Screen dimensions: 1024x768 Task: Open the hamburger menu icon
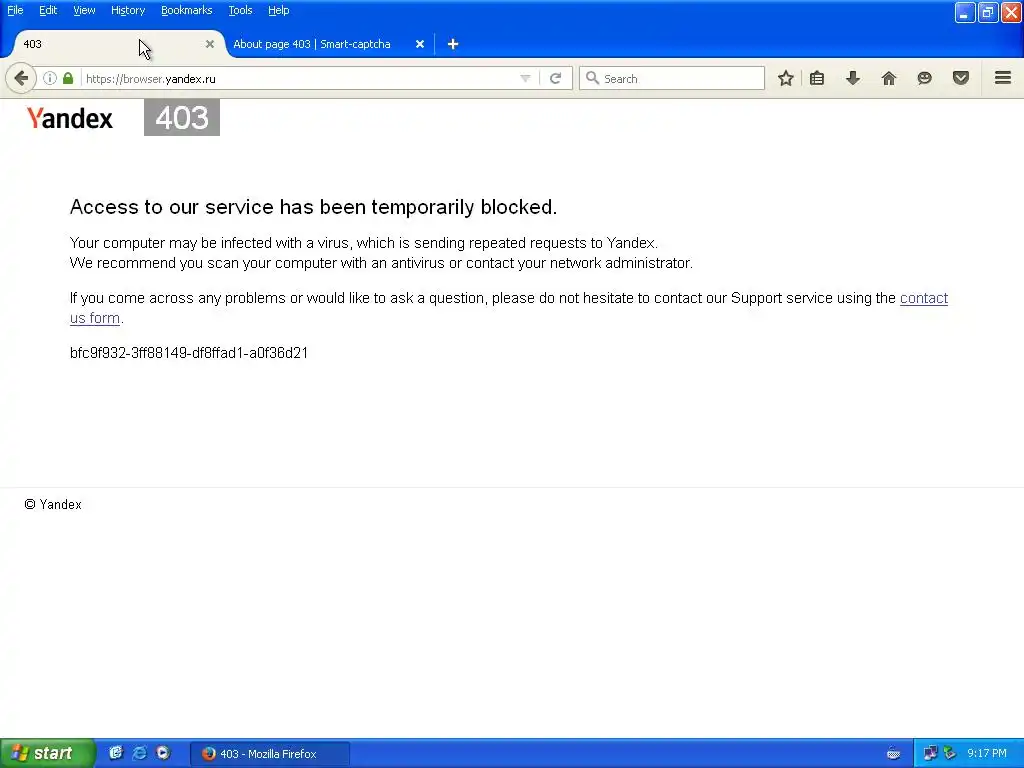click(x=1003, y=78)
